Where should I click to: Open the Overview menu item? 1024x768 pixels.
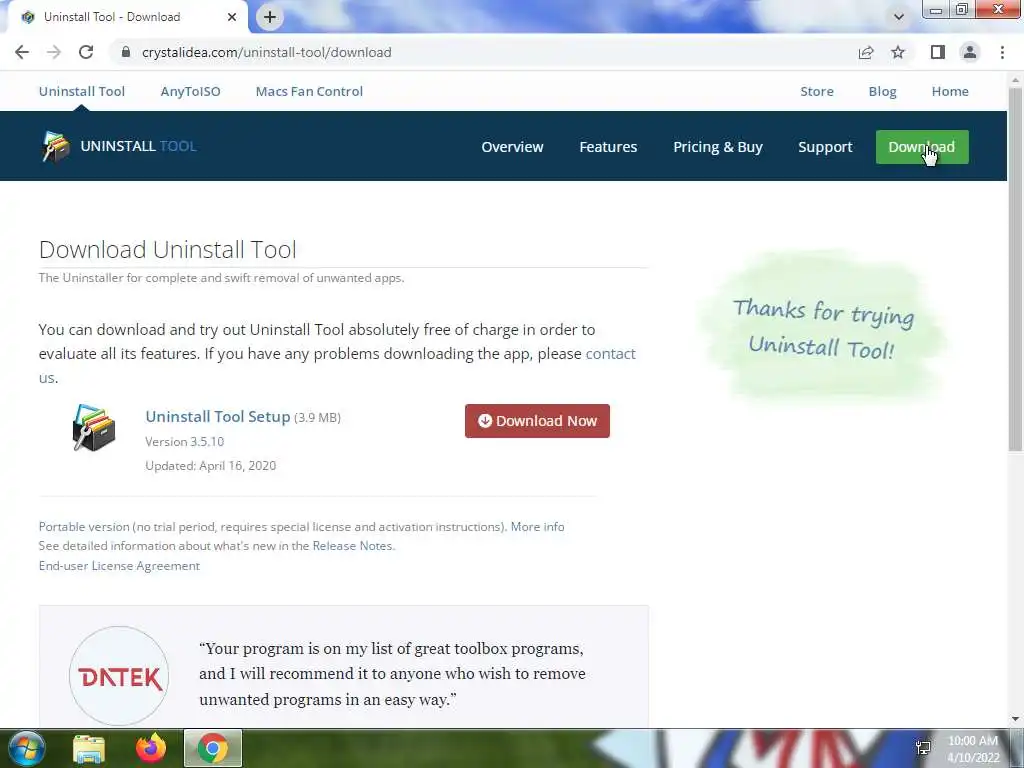pyautogui.click(x=512, y=147)
